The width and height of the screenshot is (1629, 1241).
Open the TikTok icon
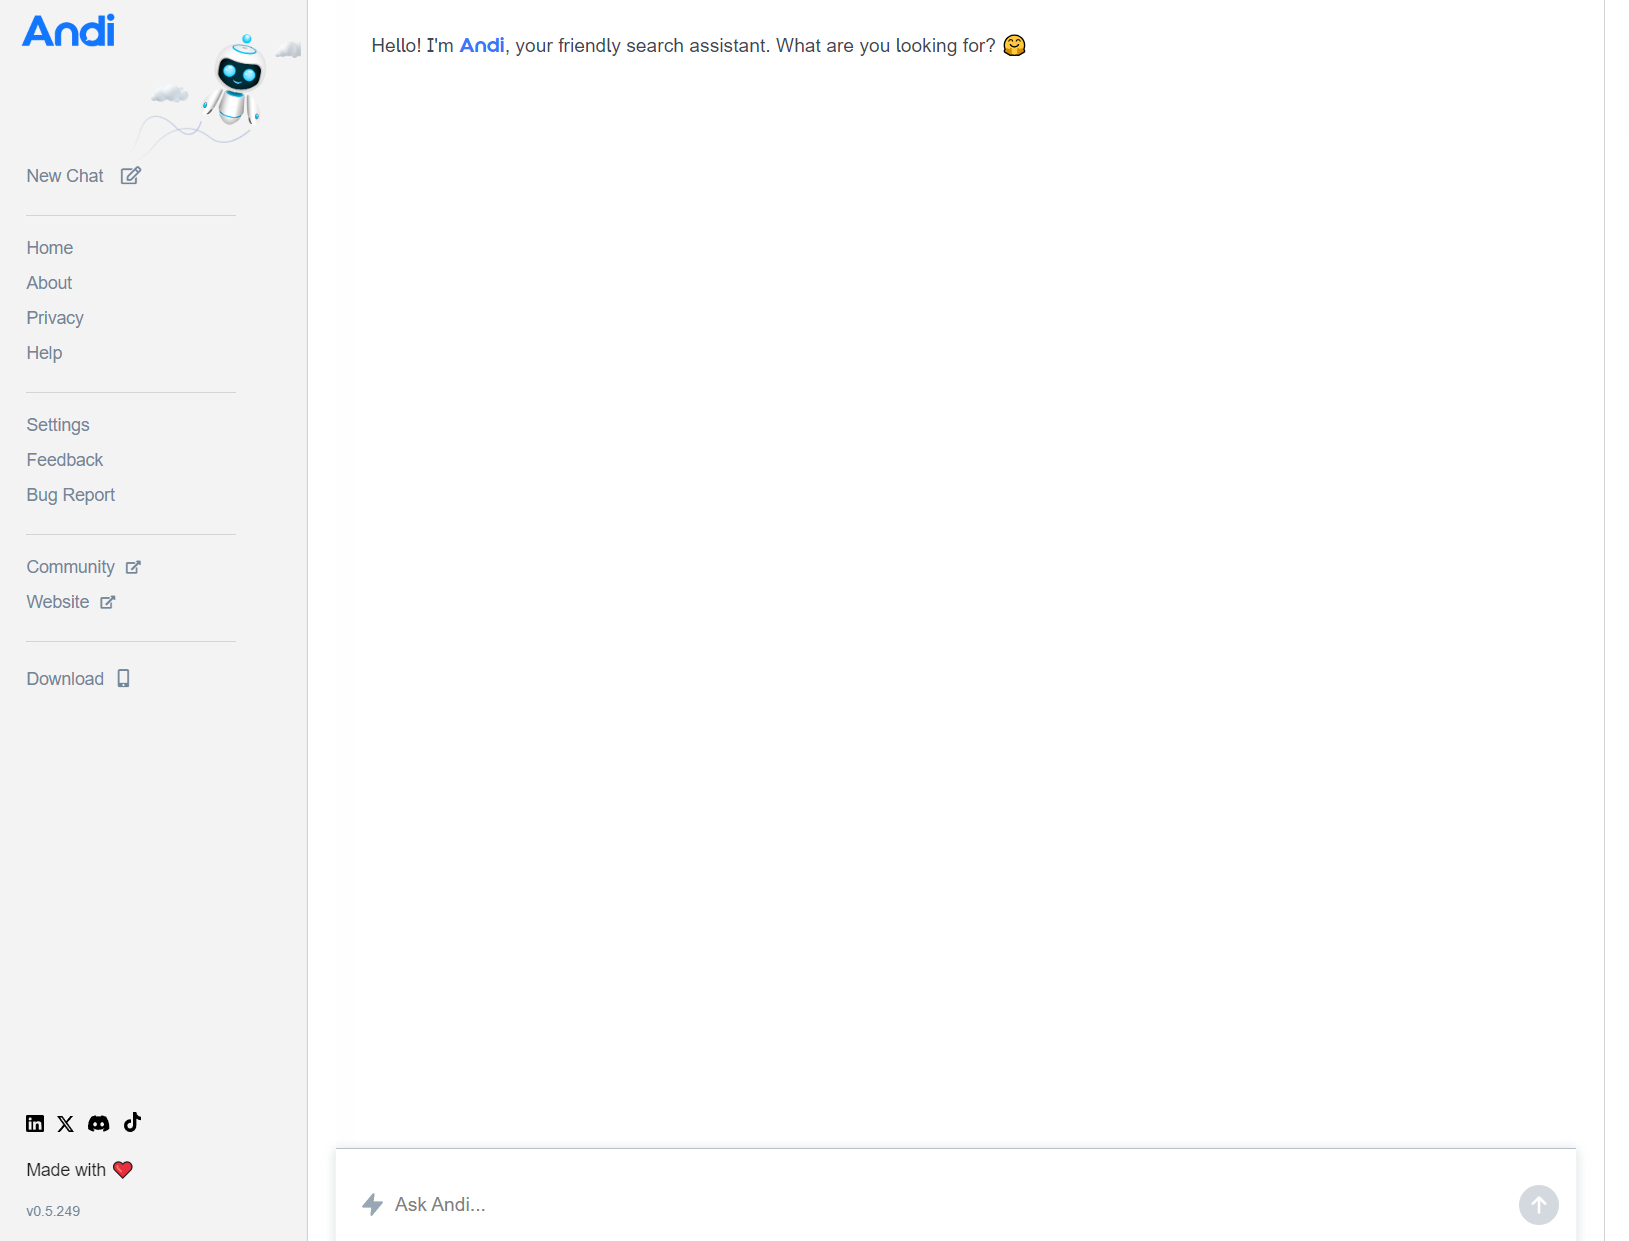tap(132, 1123)
